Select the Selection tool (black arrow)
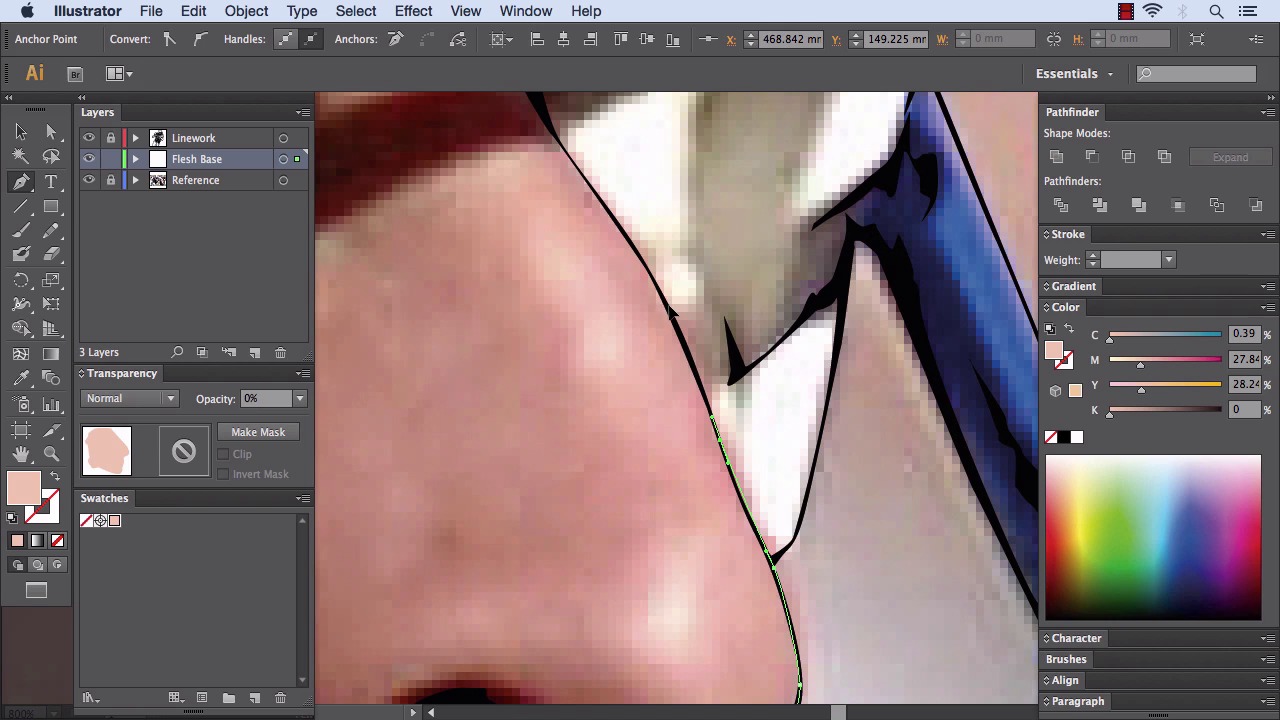 pos(21,132)
